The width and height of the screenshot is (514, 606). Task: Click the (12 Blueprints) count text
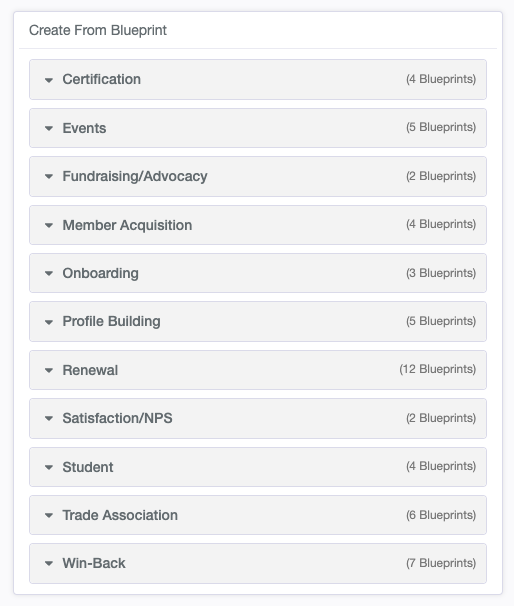[x=437, y=369]
